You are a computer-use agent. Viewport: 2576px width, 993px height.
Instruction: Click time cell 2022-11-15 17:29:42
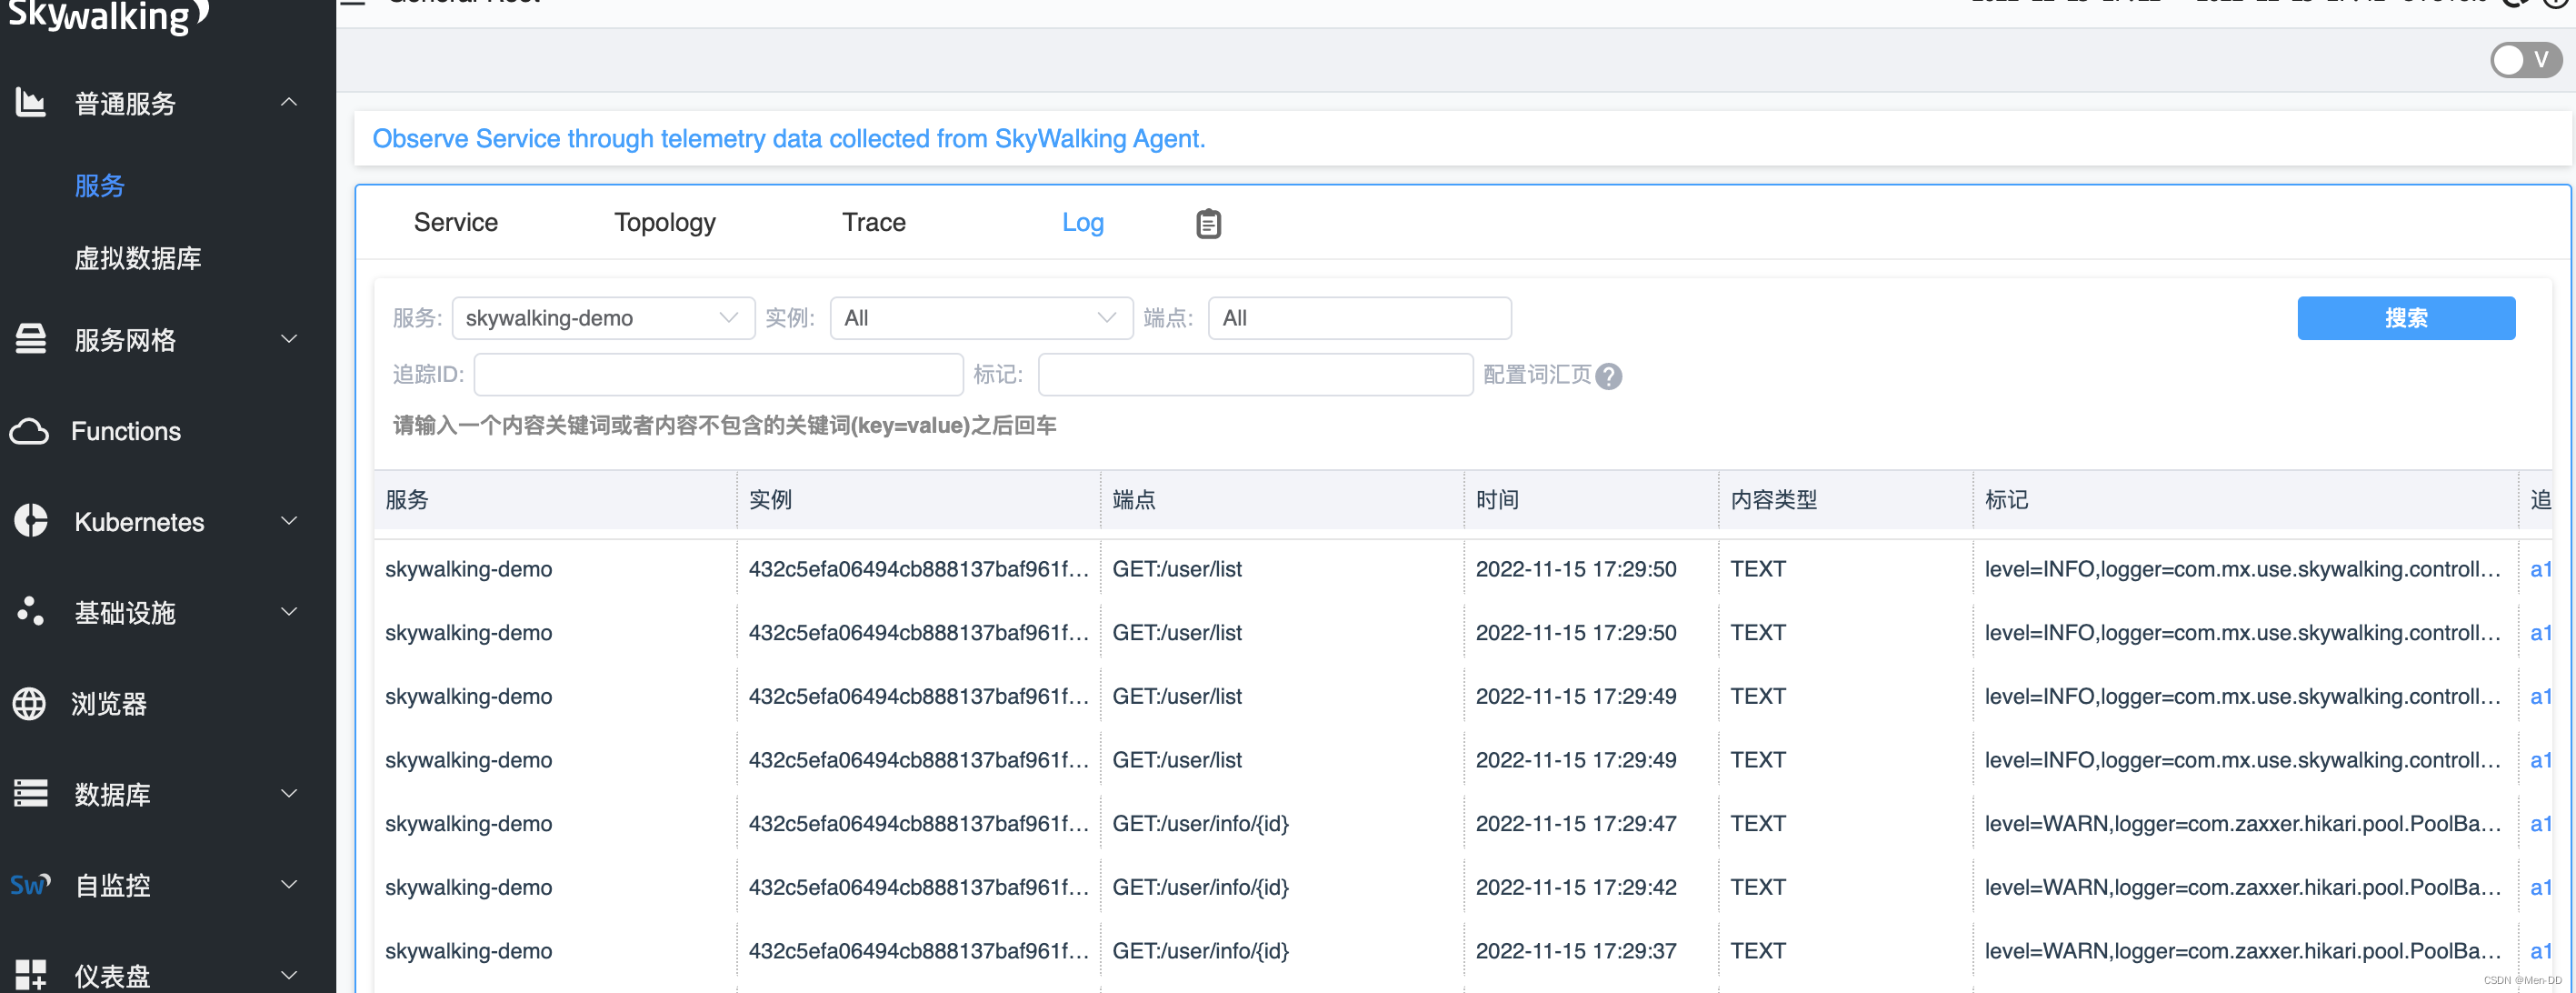[1576, 887]
